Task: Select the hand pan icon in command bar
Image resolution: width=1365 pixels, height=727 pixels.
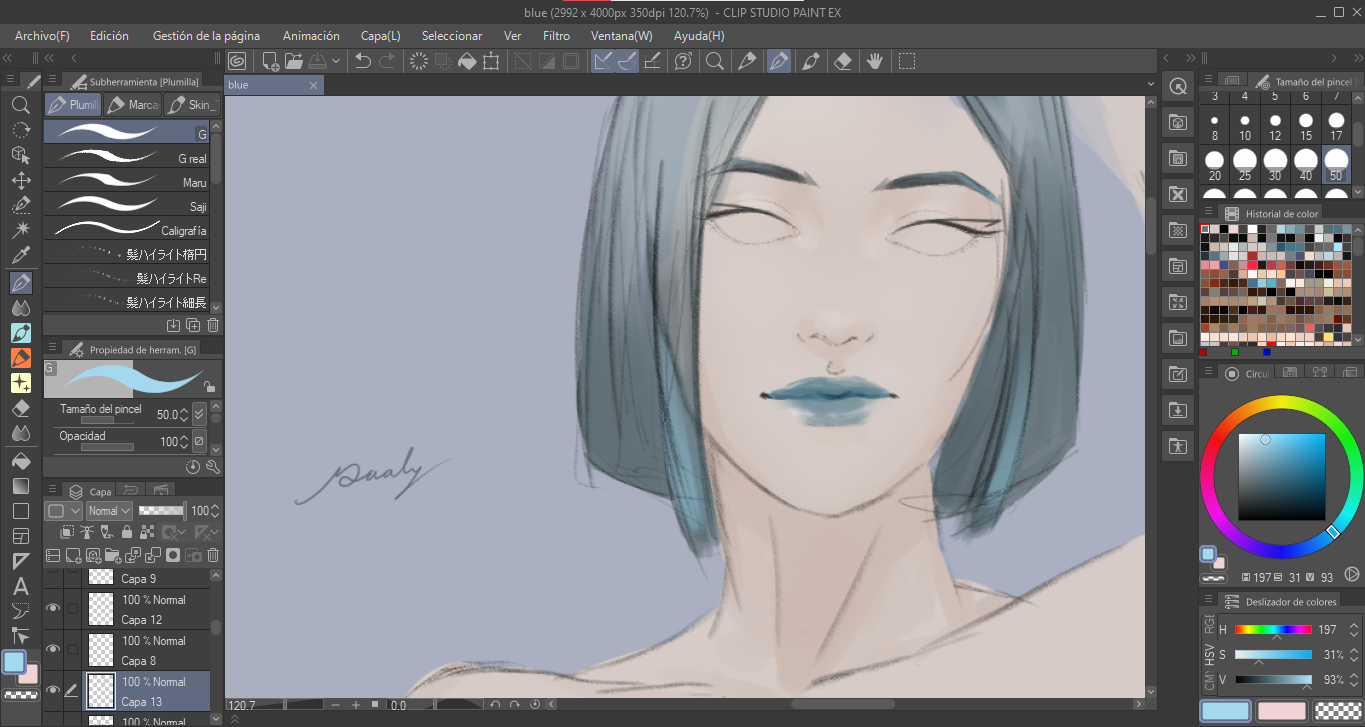Action: coord(875,61)
